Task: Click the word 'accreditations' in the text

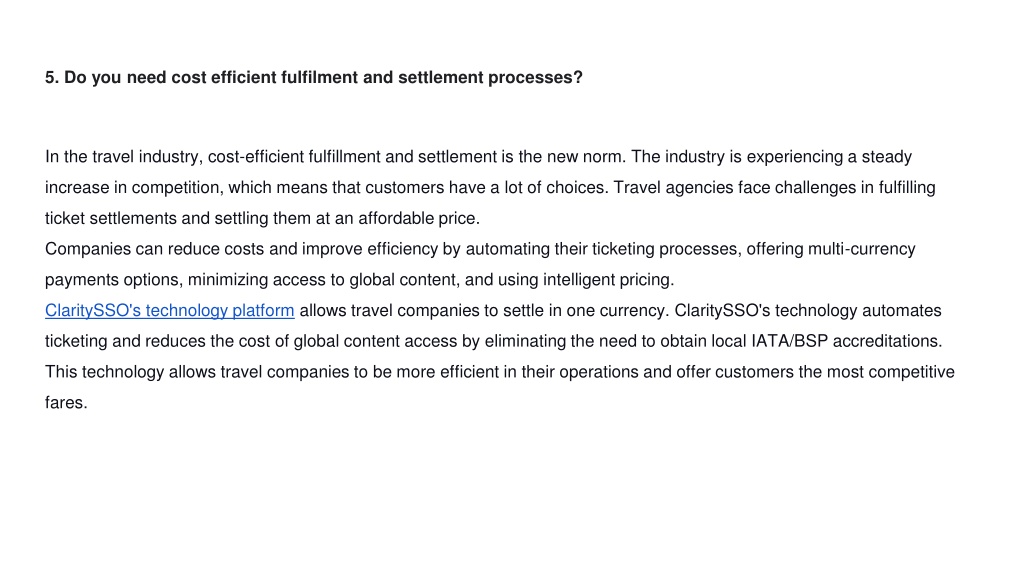Action: pyautogui.click(x=887, y=341)
